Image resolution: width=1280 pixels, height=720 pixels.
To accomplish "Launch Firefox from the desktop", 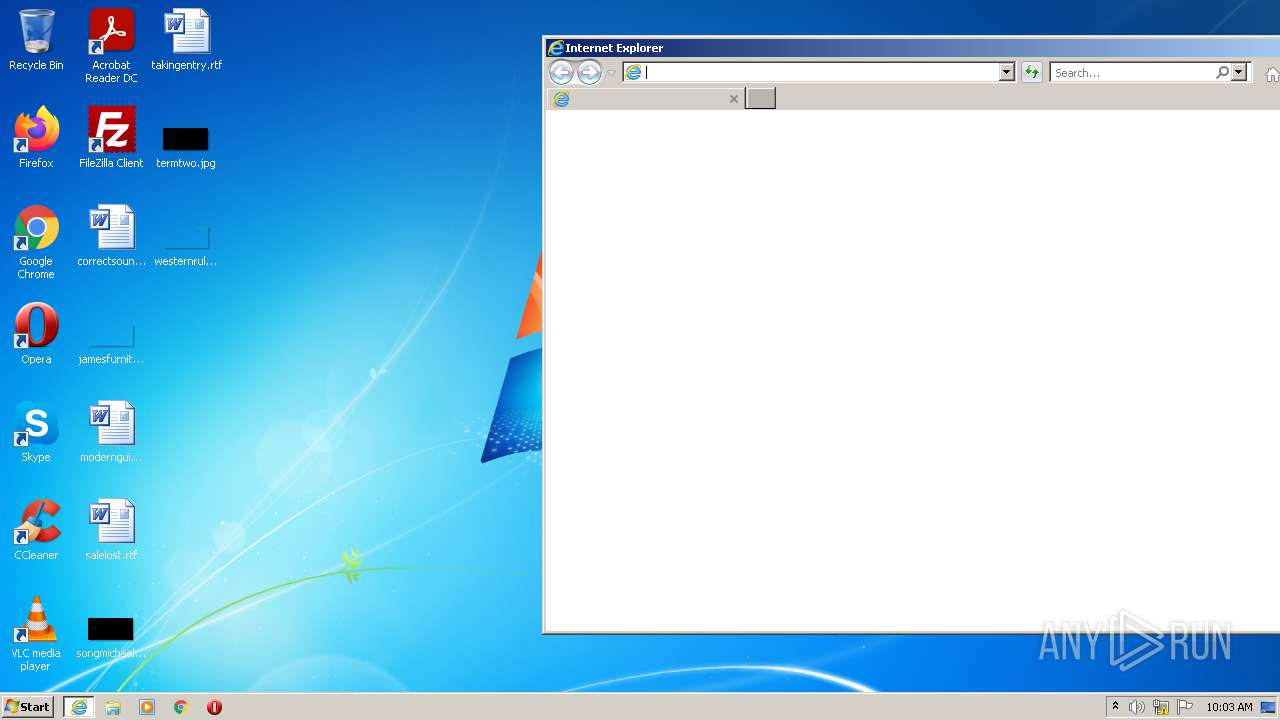I will click(x=36, y=138).
